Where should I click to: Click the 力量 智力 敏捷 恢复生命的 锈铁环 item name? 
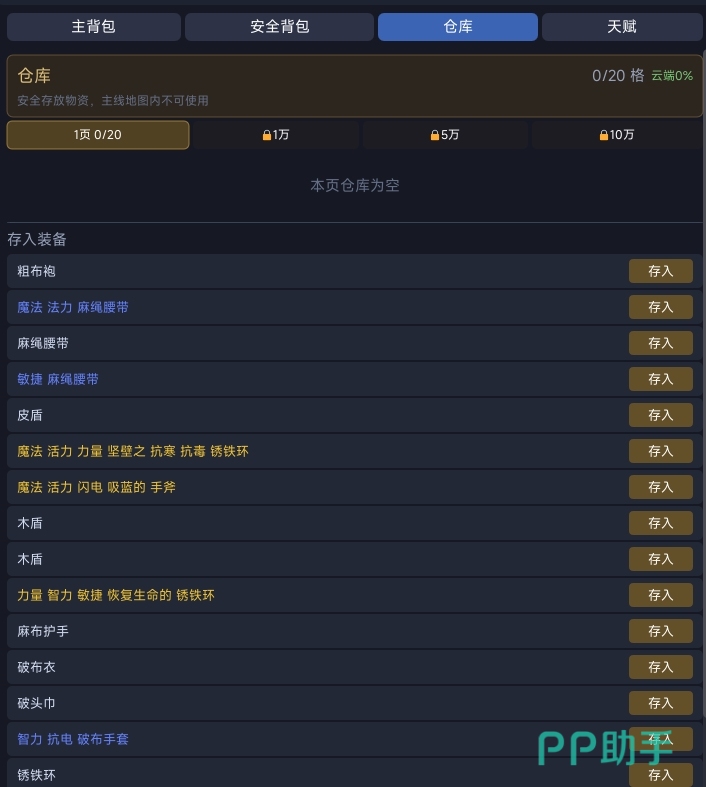click(x=116, y=595)
